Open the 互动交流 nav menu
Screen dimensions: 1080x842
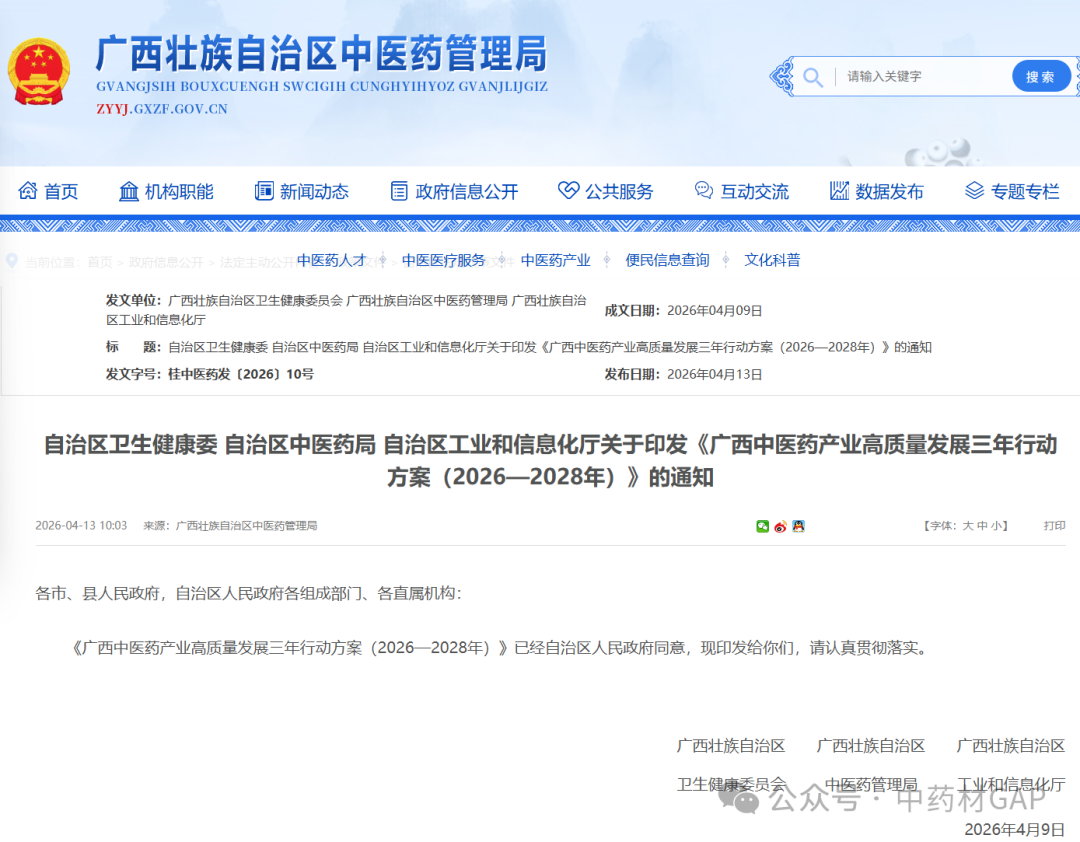tap(754, 192)
